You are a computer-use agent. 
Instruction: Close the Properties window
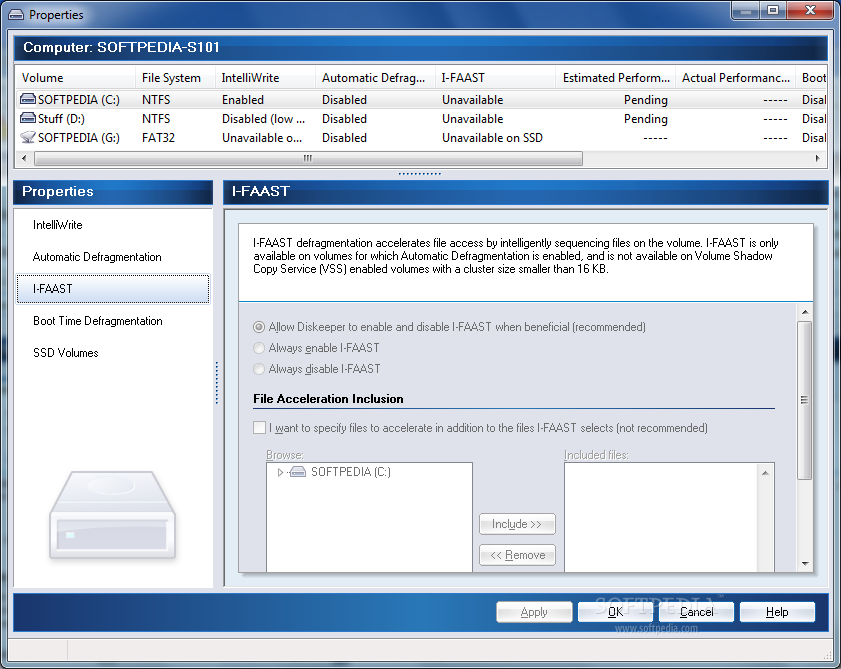coord(810,11)
